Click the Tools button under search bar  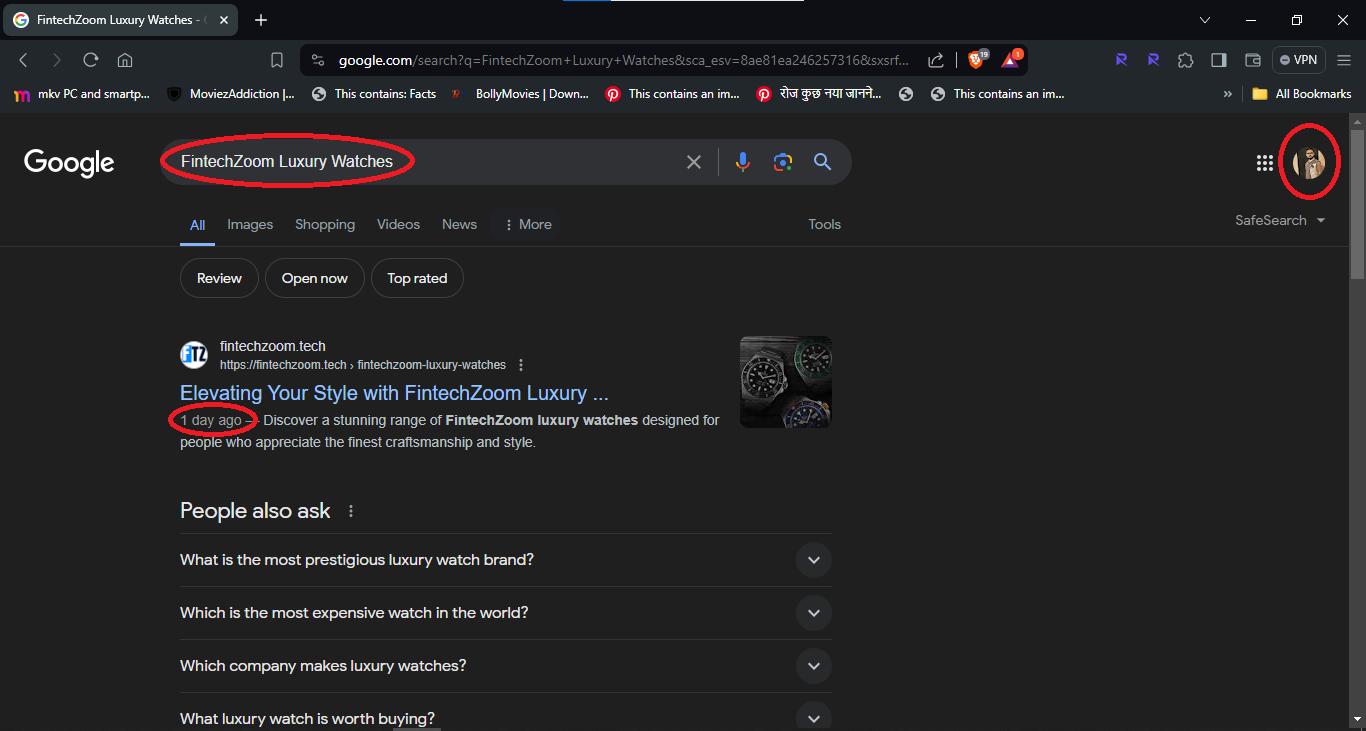pos(824,224)
